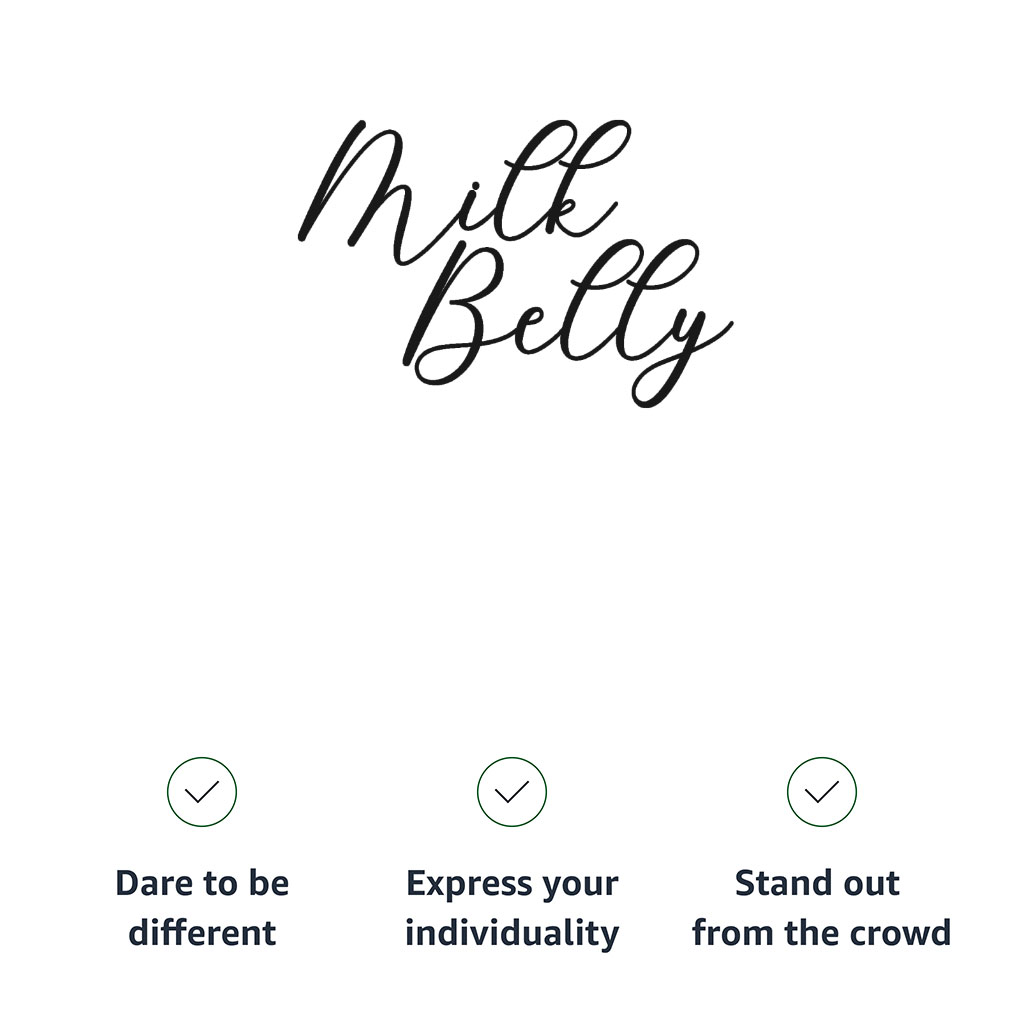1024x1024 pixels.
Task: Open the "Express your individuality" caption
Action: (512, 908)
